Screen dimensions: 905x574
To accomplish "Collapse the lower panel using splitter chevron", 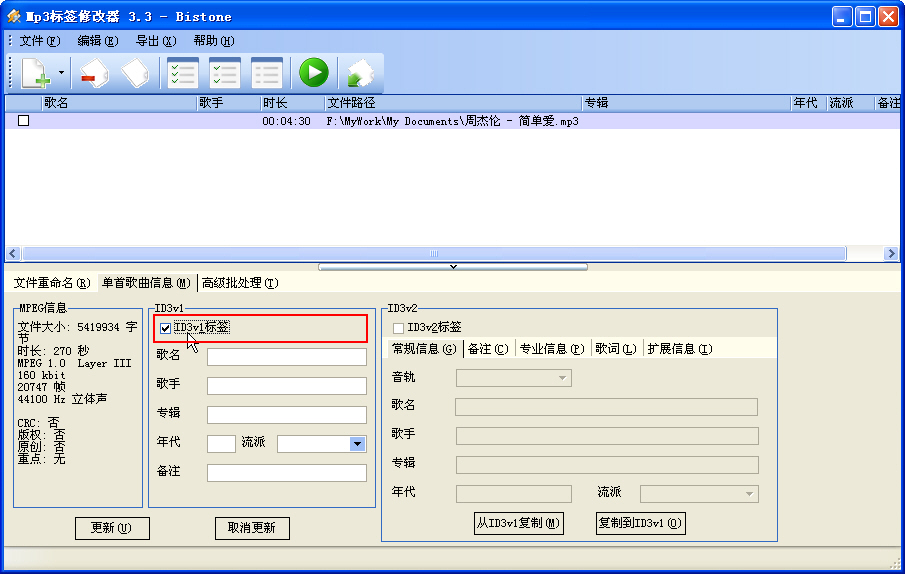I will point(453,267).
